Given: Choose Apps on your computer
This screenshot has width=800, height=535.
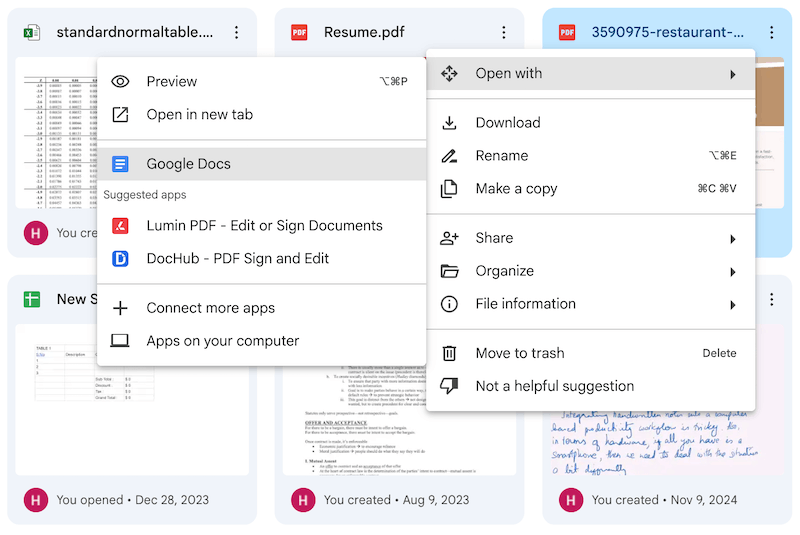Looking at the screenshot, I should (261, 341).
